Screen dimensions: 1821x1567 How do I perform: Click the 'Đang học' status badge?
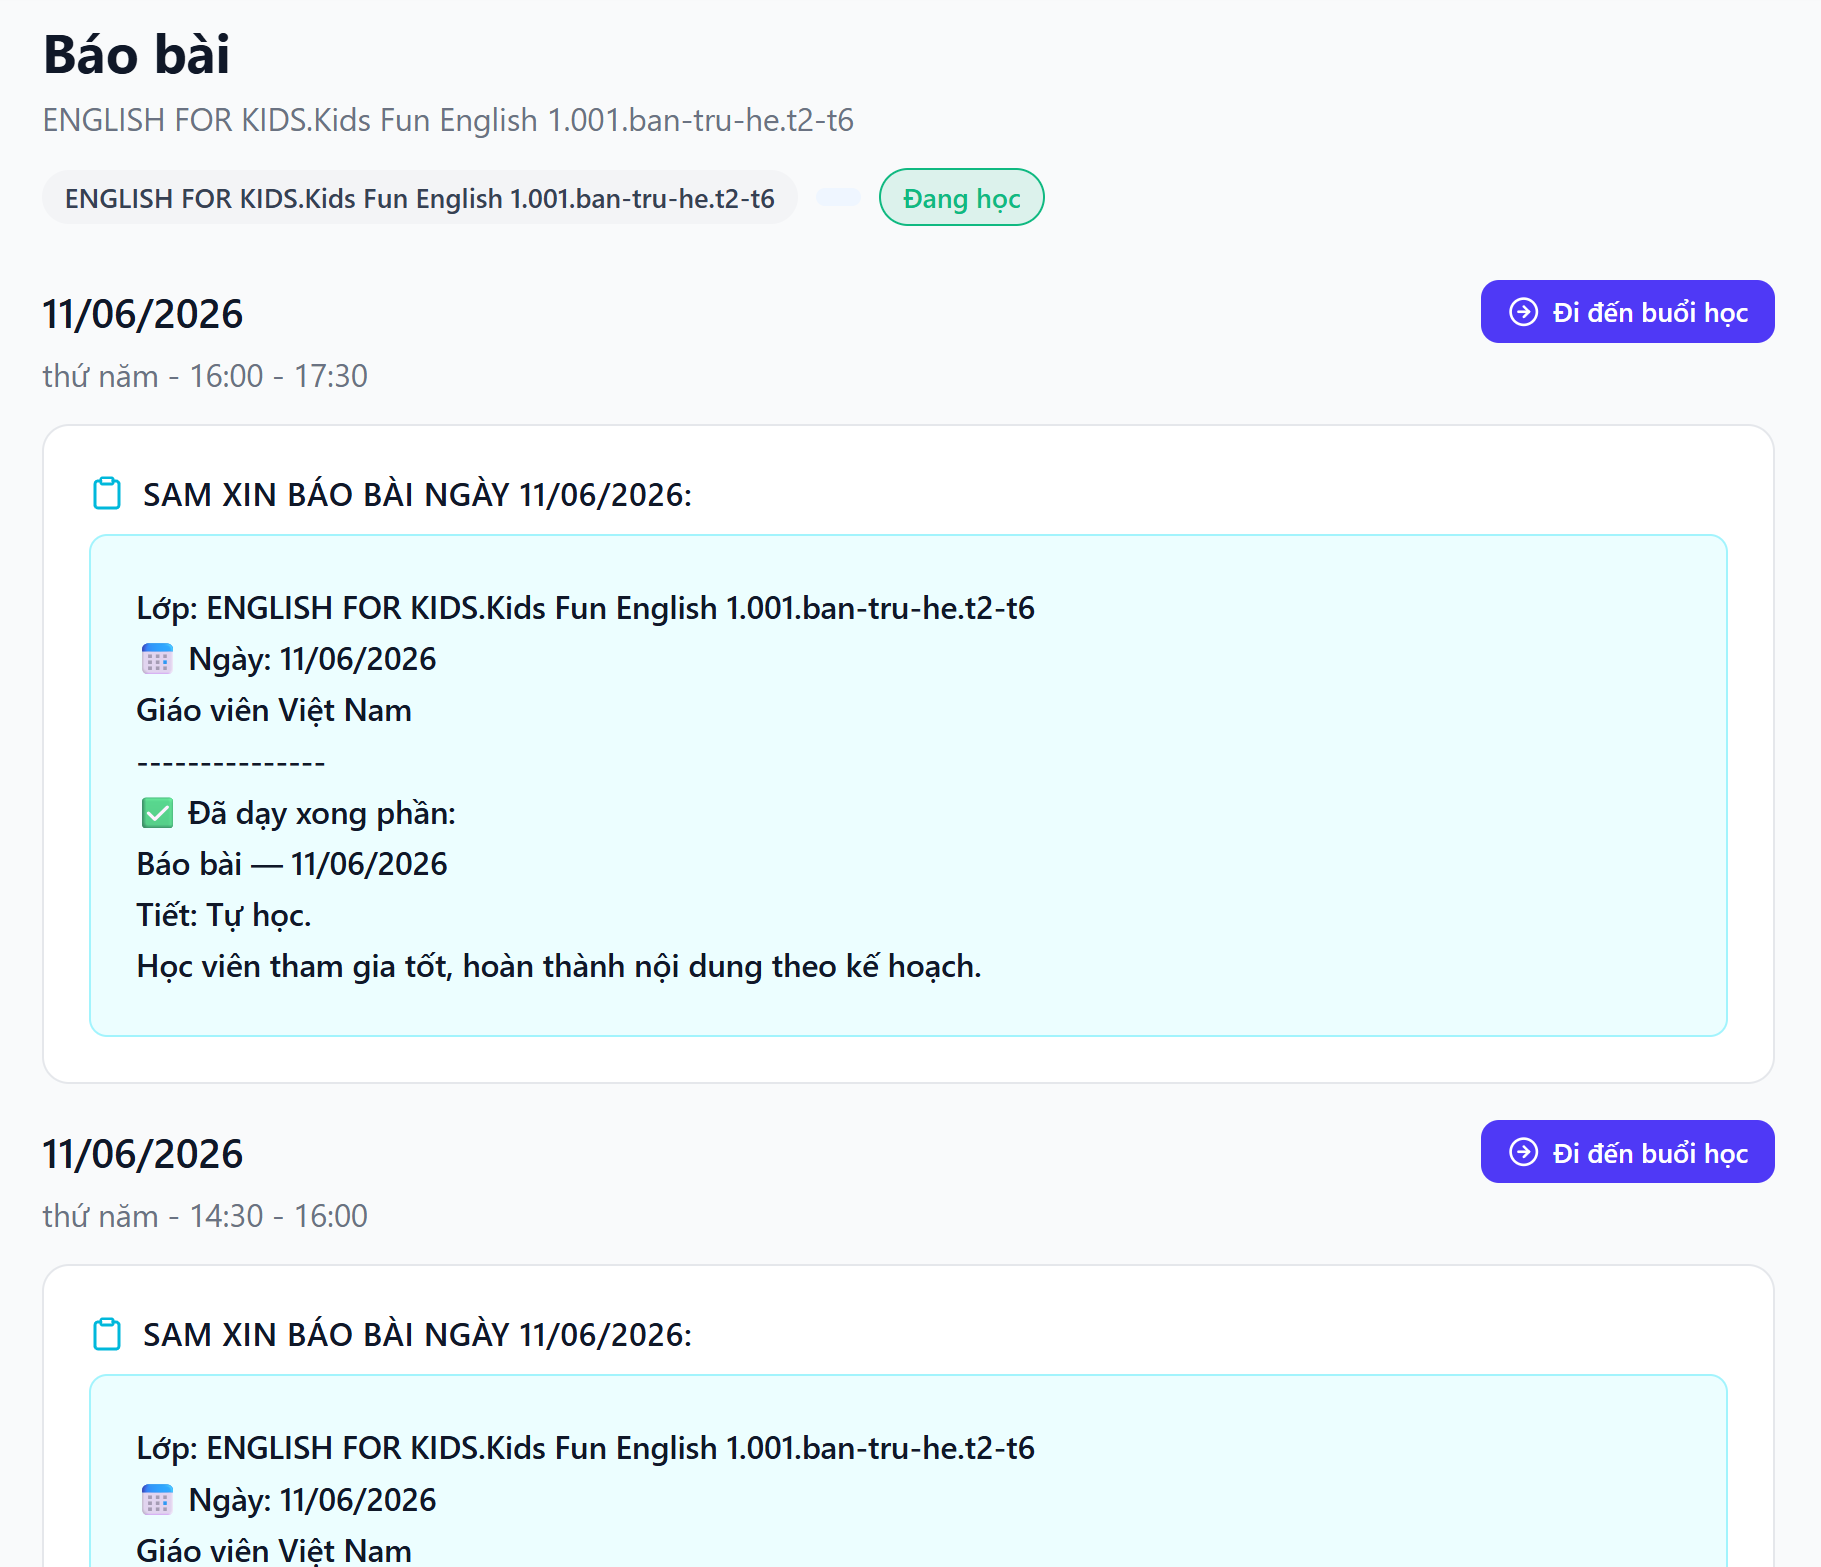tap(961, 198)
